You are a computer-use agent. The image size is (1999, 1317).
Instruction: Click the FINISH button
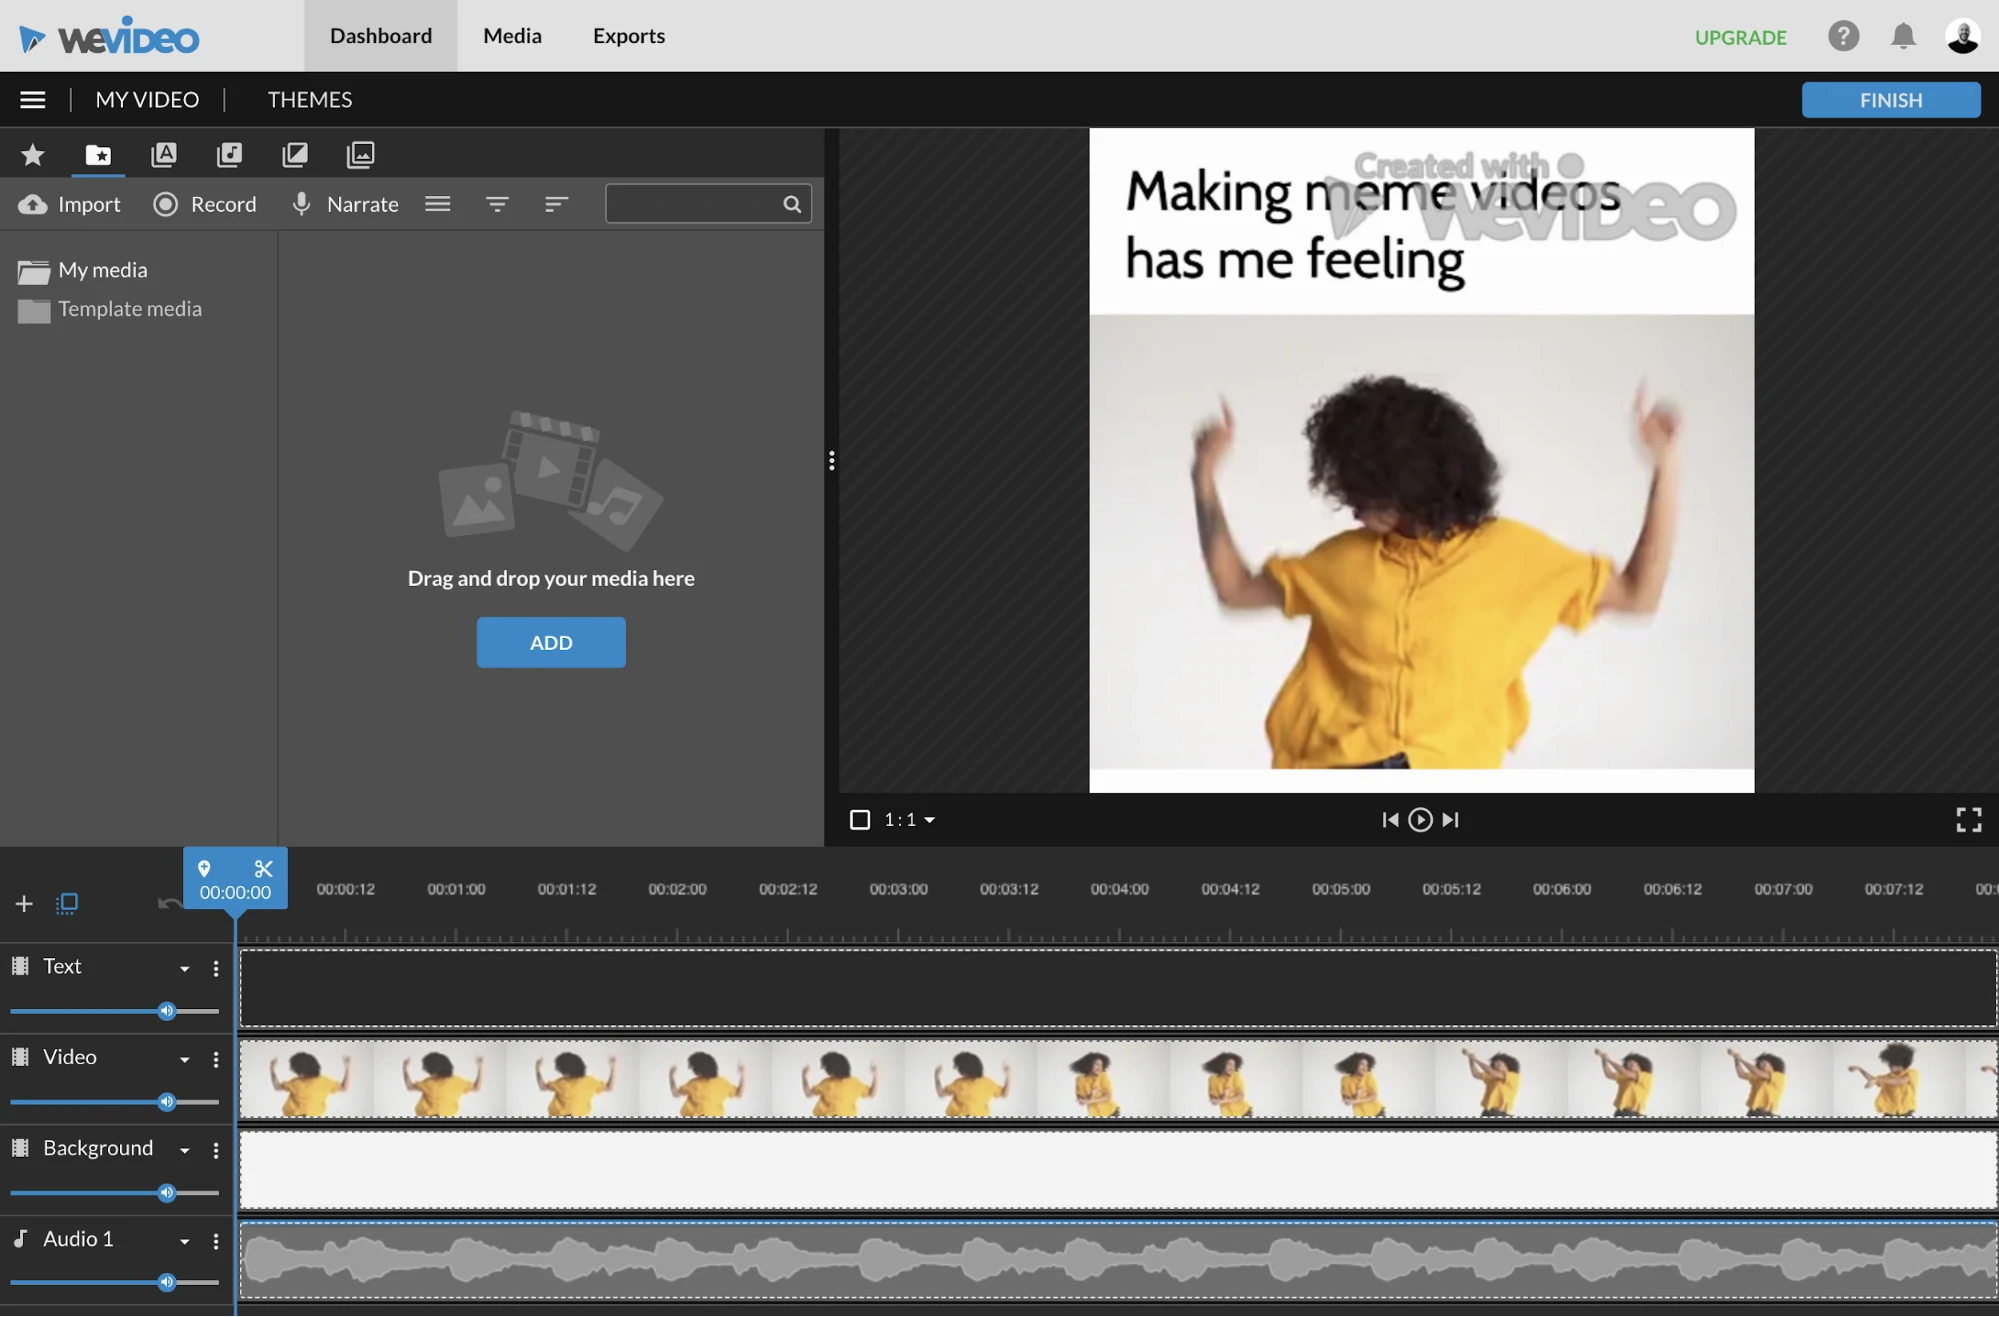pos(1892,98)
